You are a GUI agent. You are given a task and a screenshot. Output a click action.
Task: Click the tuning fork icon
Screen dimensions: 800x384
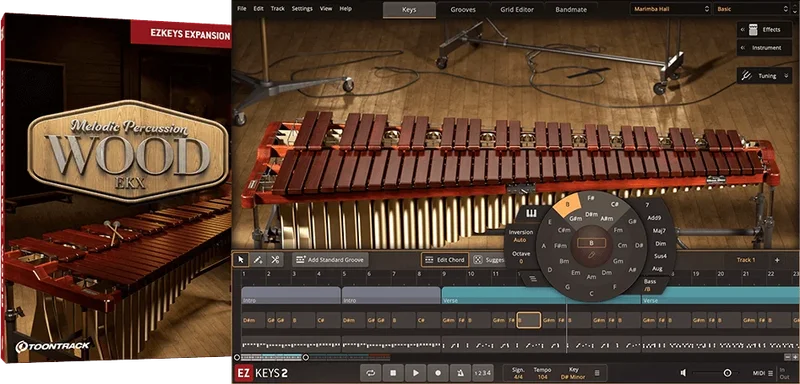tap(746, 76)
